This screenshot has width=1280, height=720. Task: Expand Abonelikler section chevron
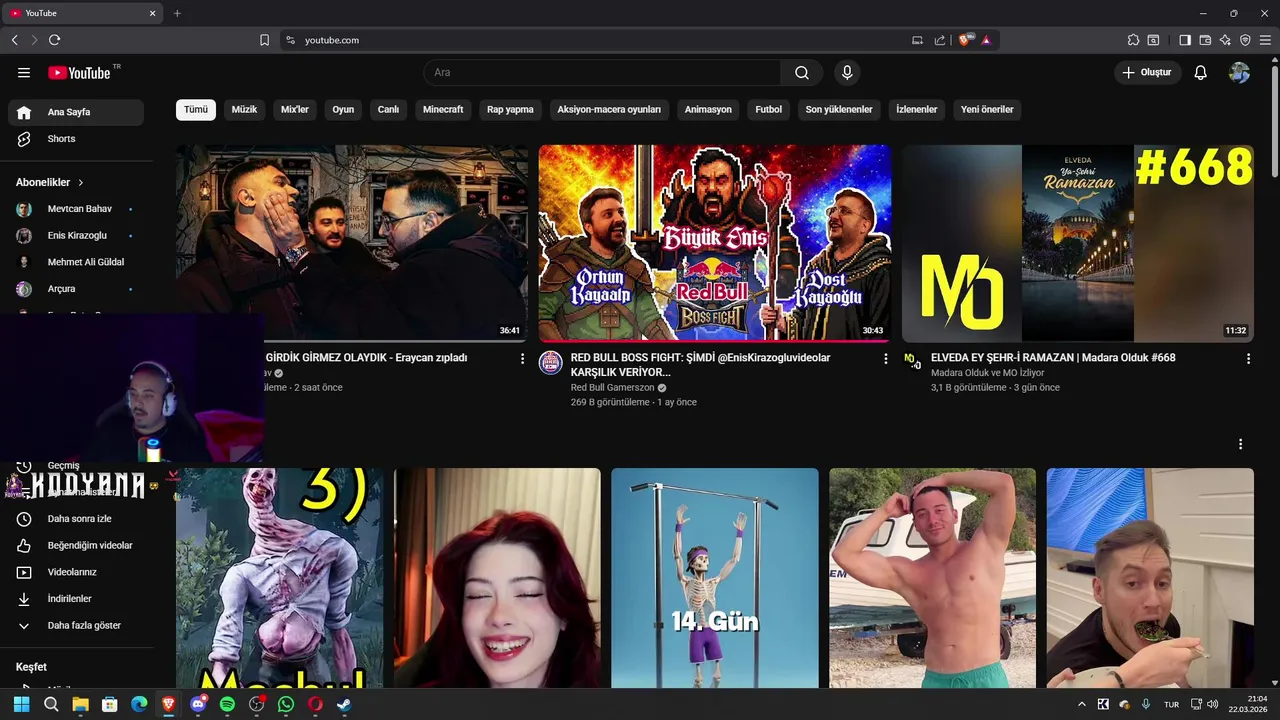click(x=81, y=183)
